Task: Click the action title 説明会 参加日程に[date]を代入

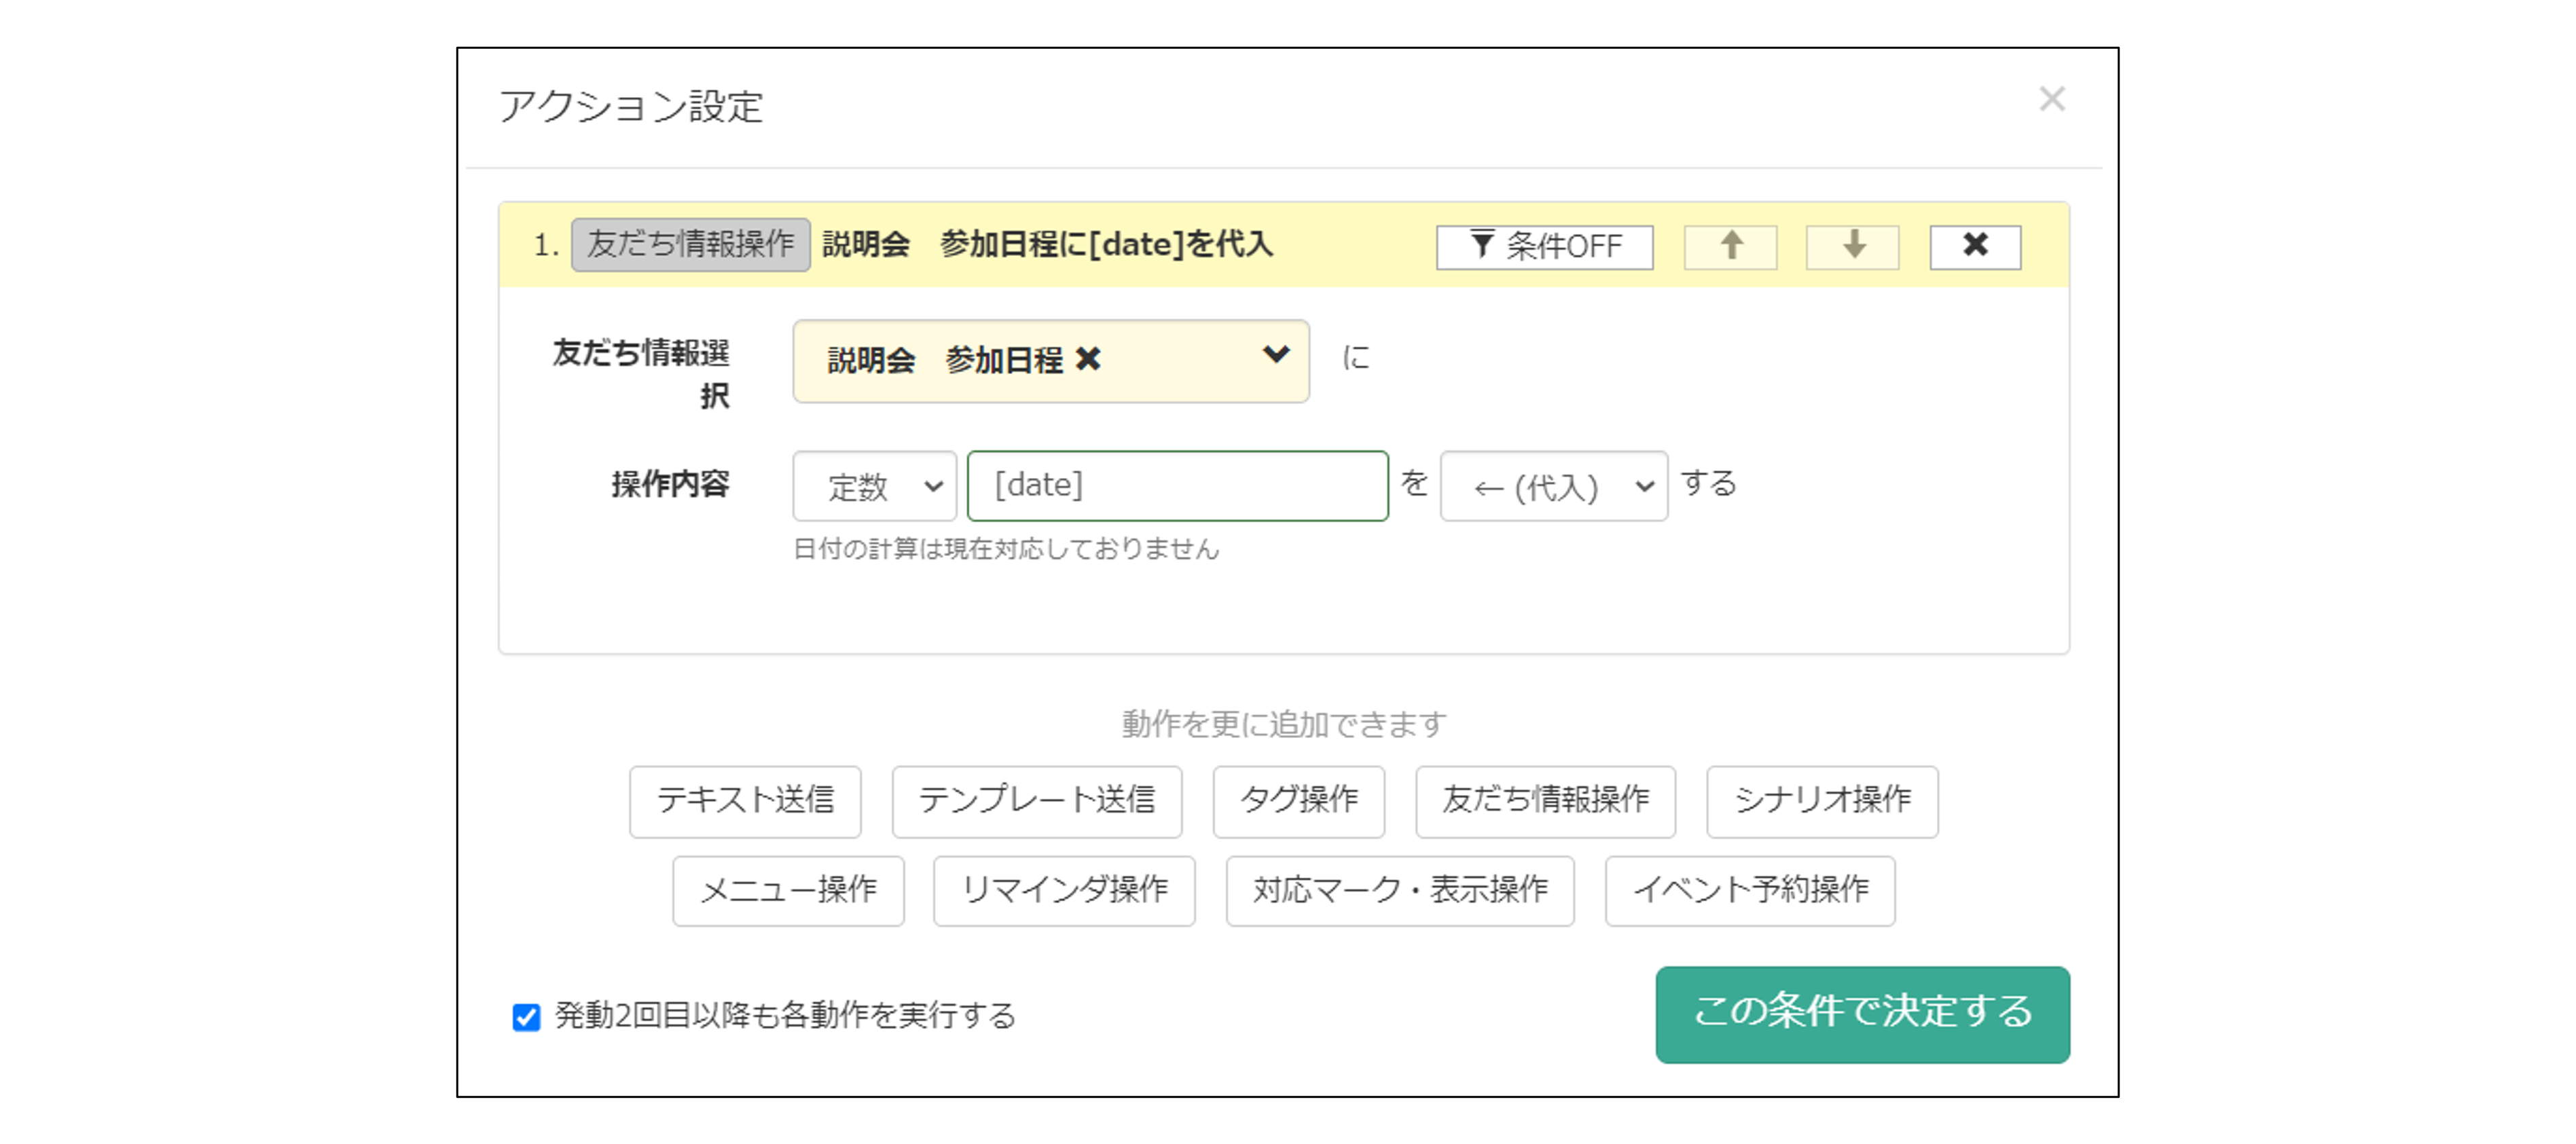Action: point(1047,244)
